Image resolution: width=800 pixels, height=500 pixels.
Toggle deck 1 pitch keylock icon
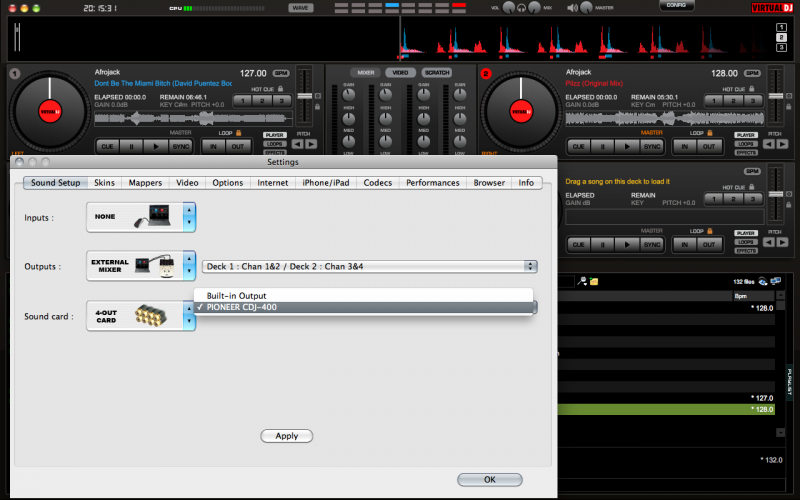317,107
